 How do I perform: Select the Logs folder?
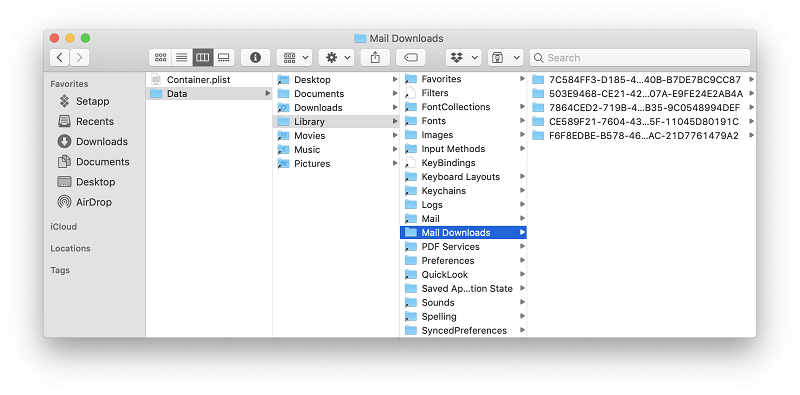(x=463, y=205)
